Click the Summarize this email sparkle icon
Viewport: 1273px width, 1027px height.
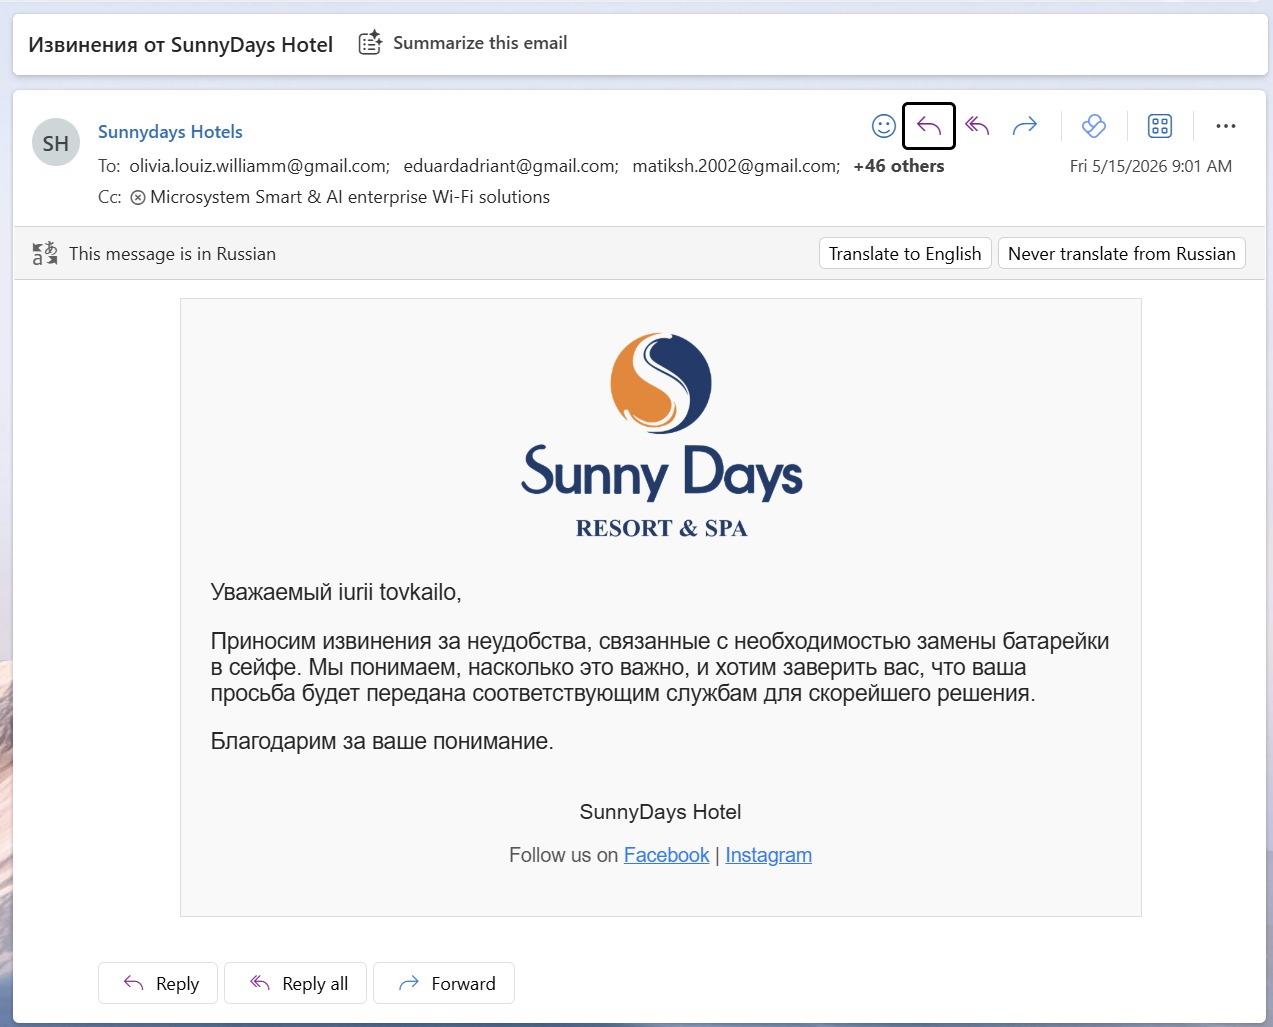pyautogui.click(x=370, y=43)
